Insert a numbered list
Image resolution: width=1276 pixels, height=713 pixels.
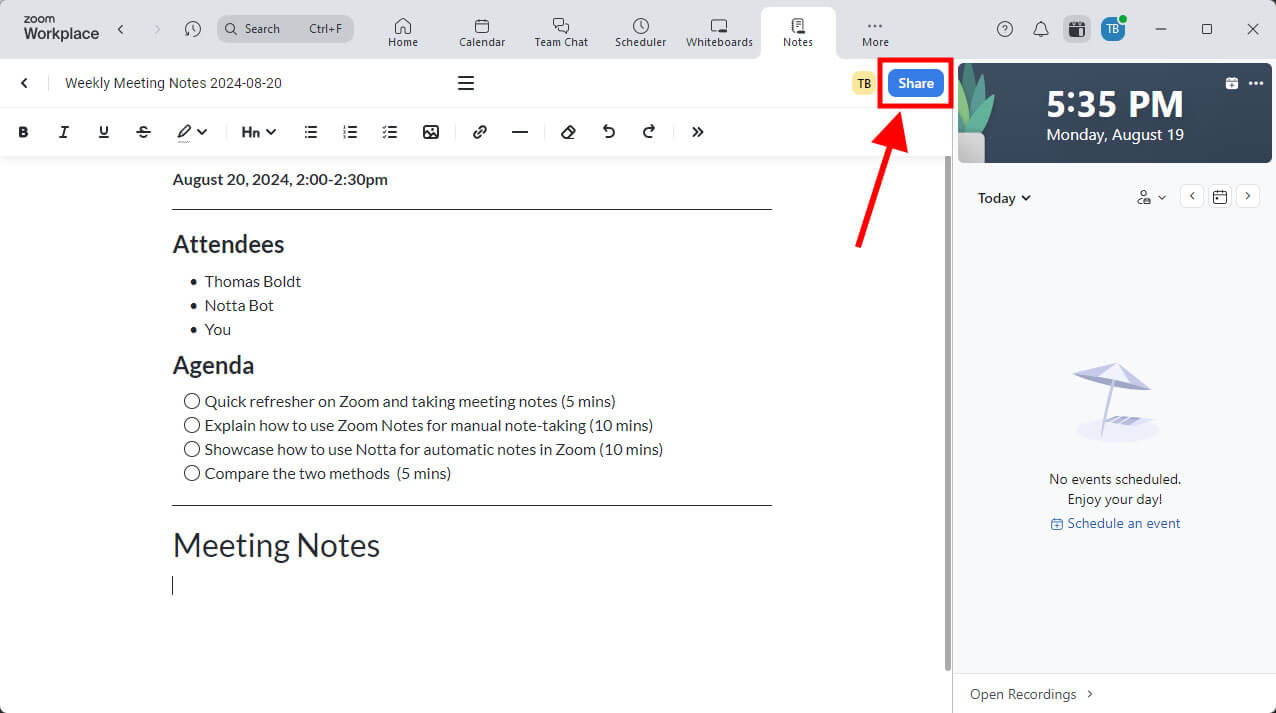click(x=350, y=132)
